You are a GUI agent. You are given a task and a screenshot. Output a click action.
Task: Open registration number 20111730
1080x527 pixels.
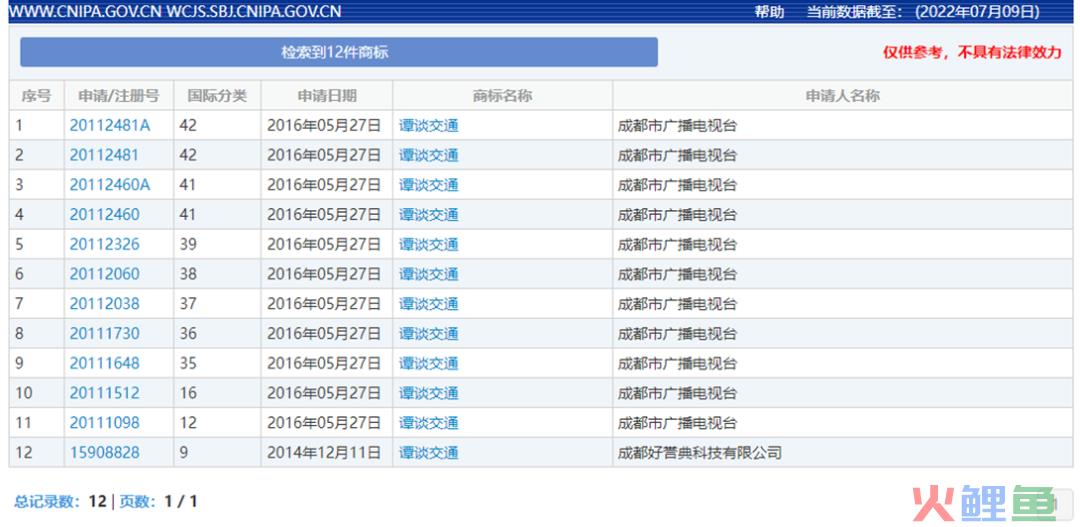104,333
